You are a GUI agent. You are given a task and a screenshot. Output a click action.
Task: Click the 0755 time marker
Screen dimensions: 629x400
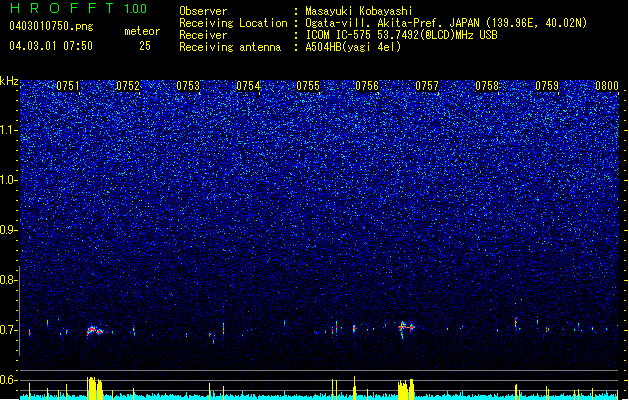click(x=308, y=86)
